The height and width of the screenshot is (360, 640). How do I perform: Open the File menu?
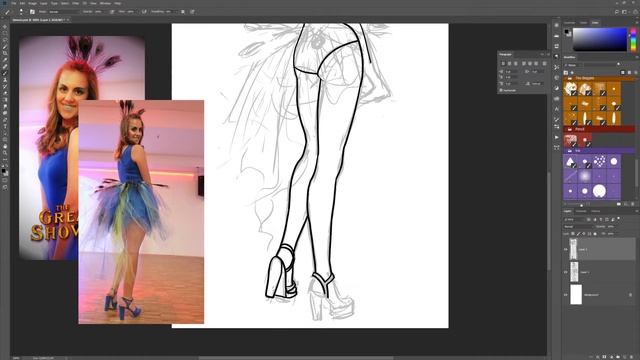coord(13,3)
